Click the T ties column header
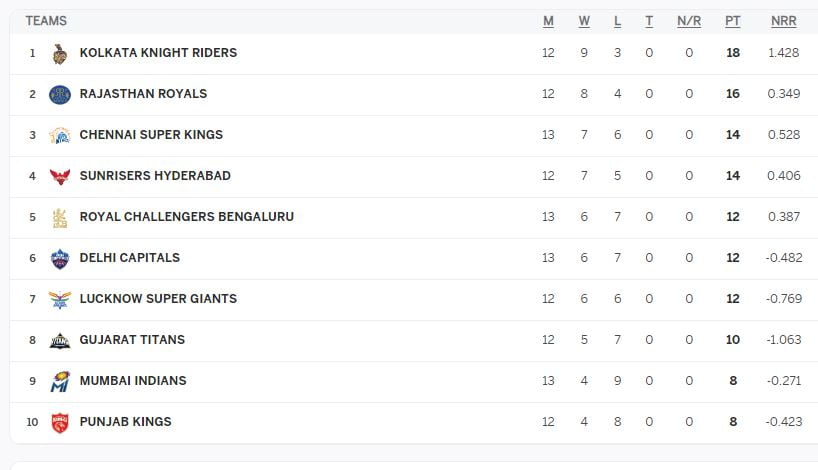818x470 pixels. [x=649, y=21]
